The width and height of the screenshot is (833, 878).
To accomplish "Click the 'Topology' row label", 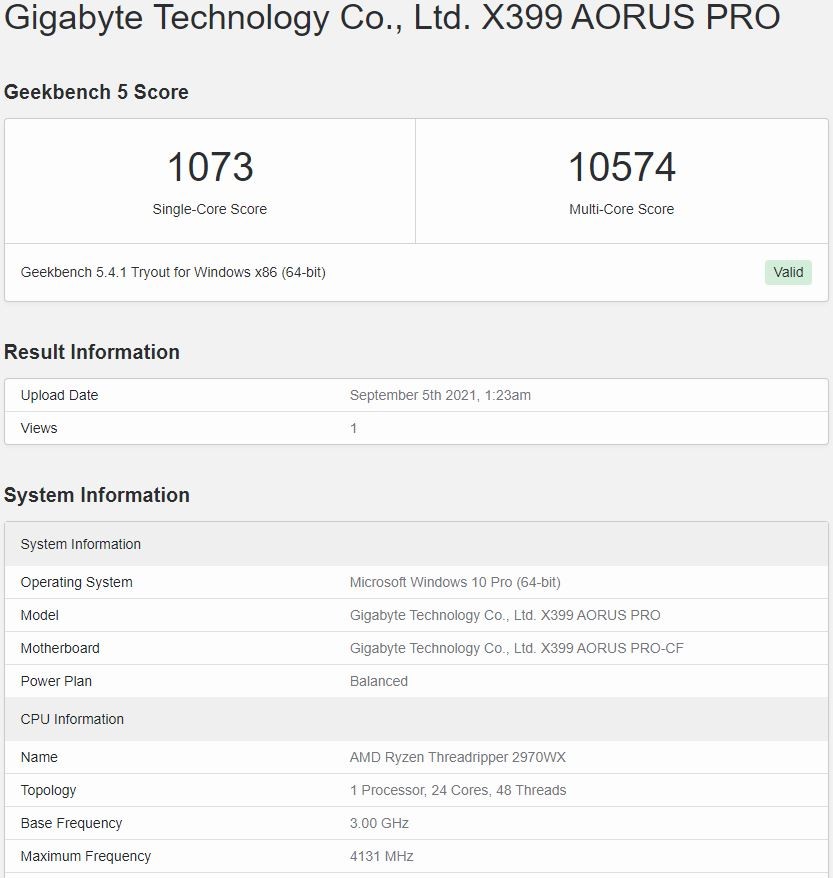I will tap(48, 790).
